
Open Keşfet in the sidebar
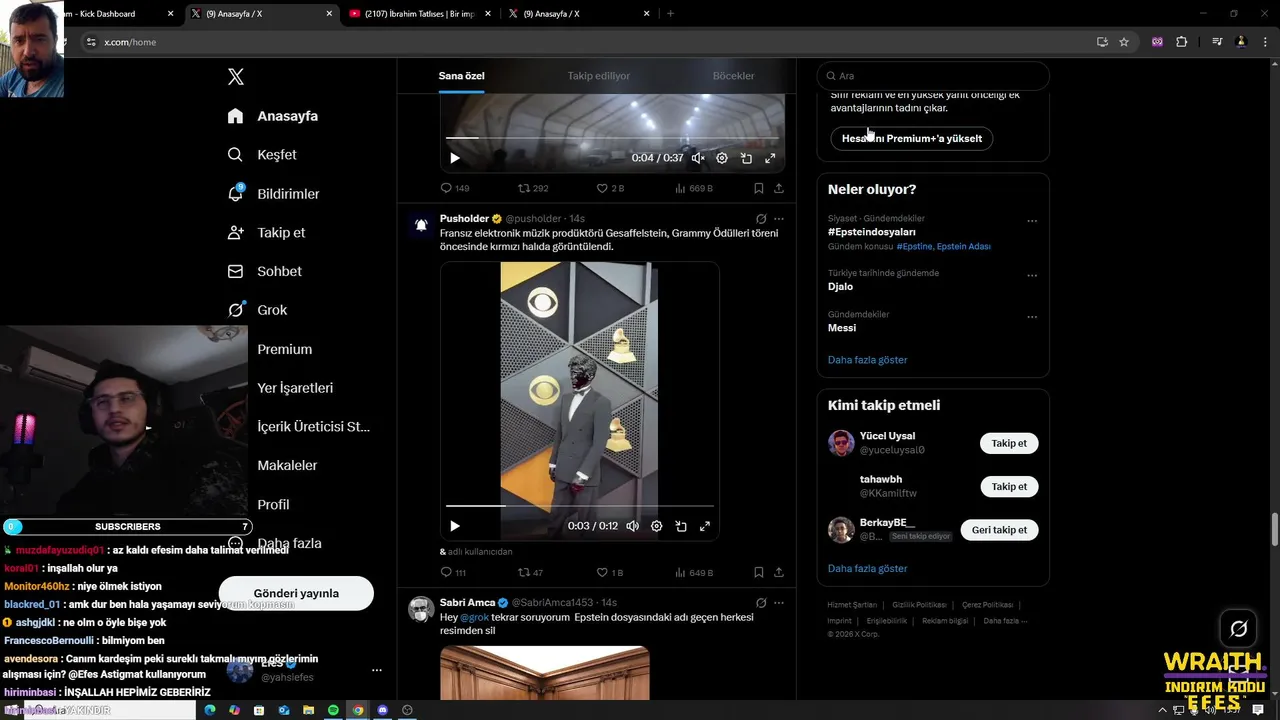(262, 155)
